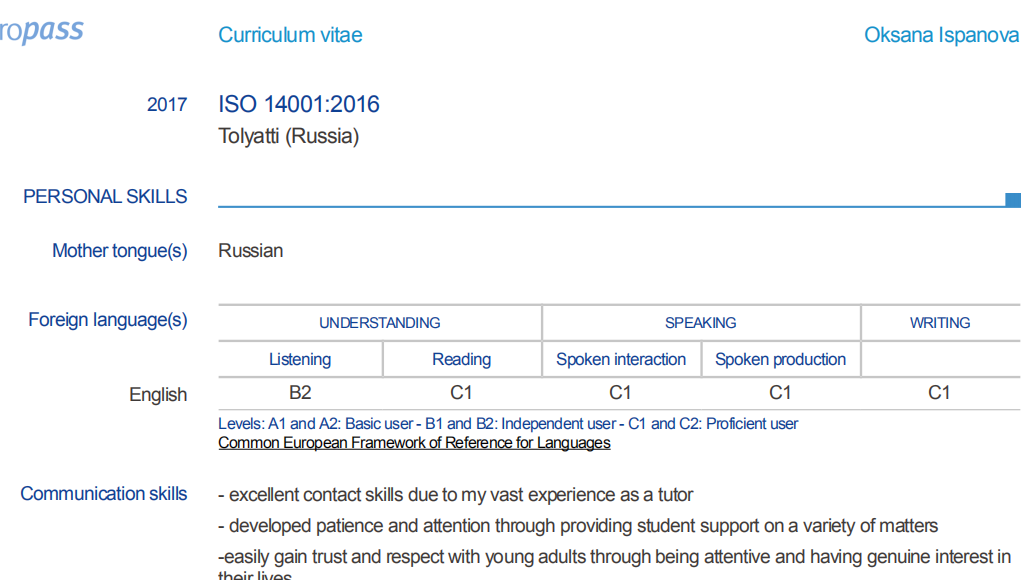Open the Common European Framework of Reference link
The image size is (1021, 580).
414,443
